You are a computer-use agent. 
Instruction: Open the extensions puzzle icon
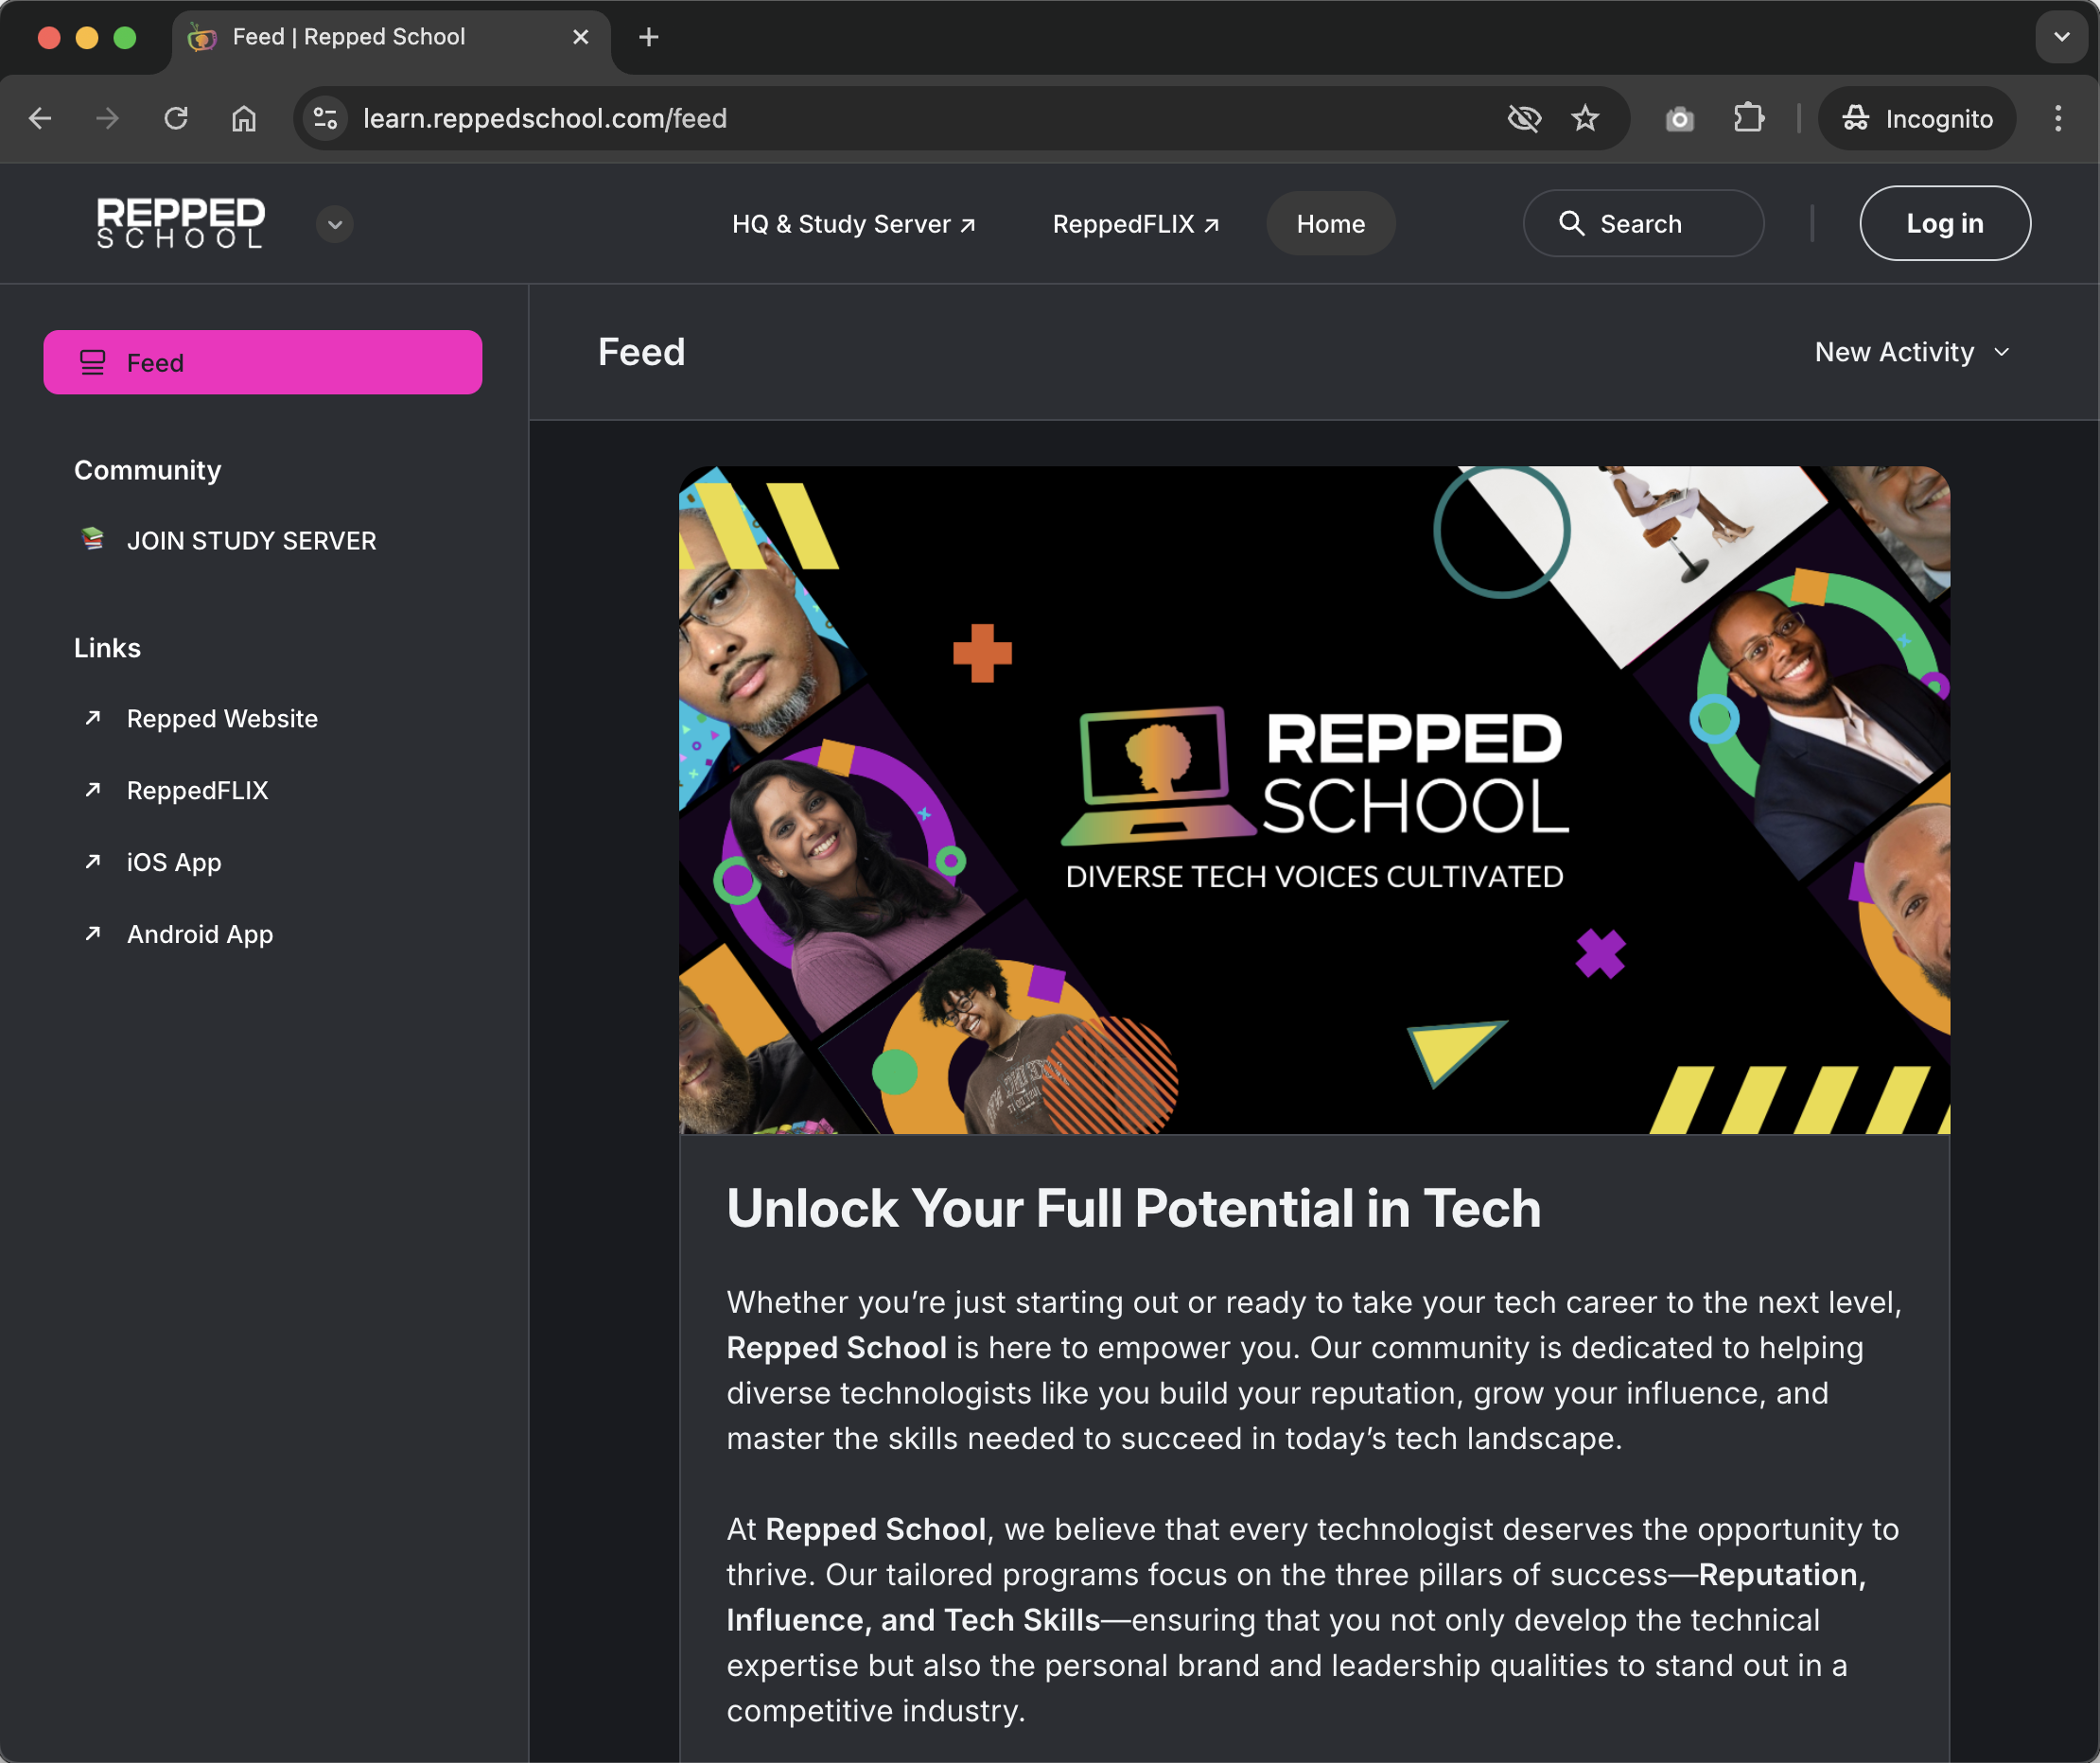point(1748,118)
